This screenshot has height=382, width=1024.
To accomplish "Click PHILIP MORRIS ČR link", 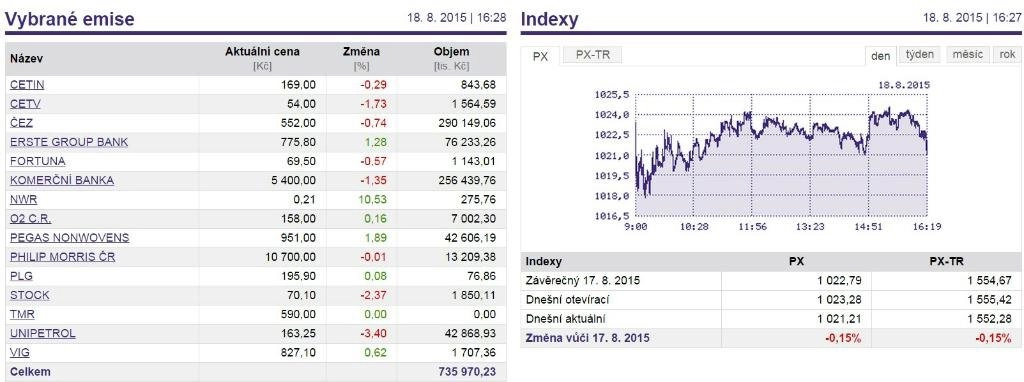I will (63, 257).
